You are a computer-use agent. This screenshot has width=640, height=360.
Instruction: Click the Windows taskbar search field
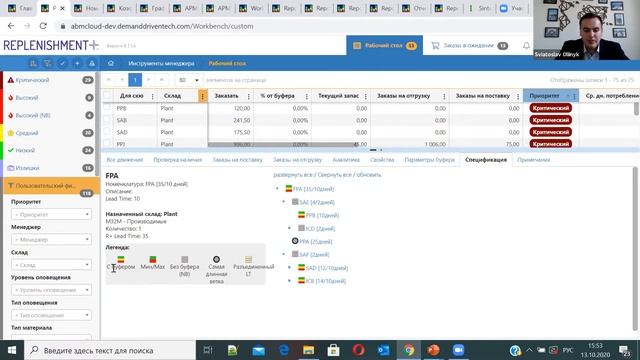pos(110,350)
